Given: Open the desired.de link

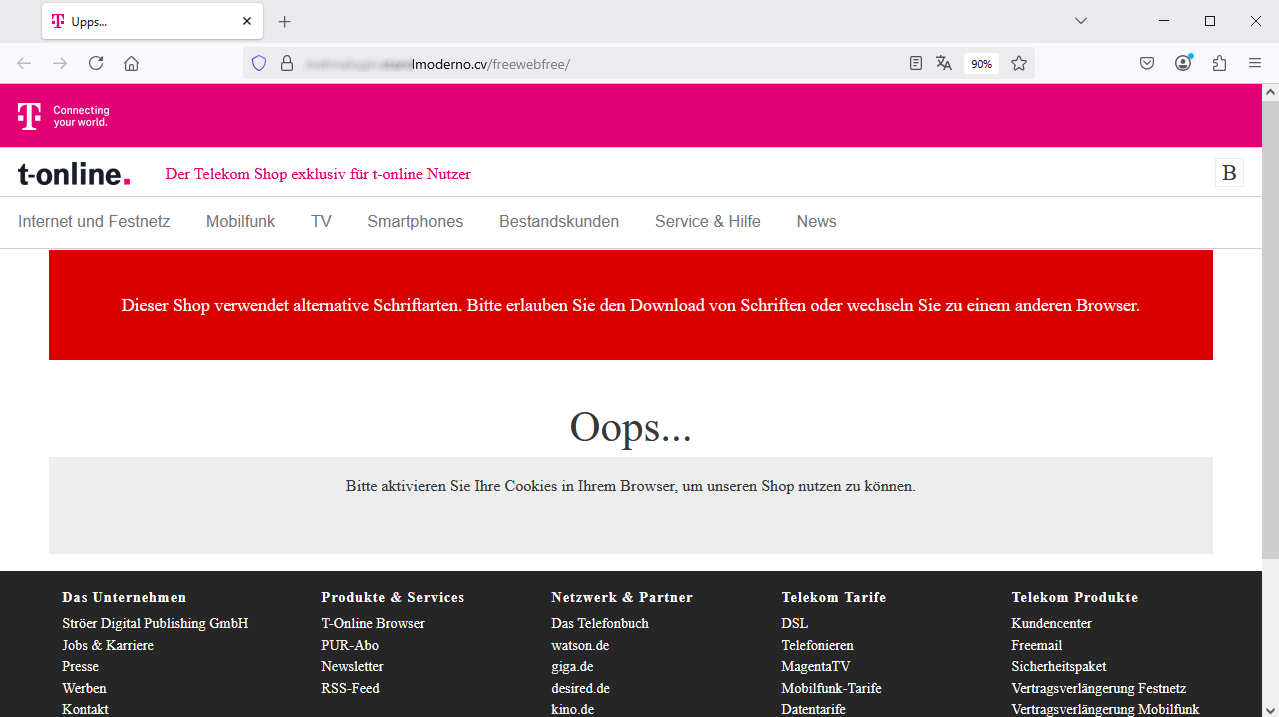Looking at the screenshot, I should [580, 688].
